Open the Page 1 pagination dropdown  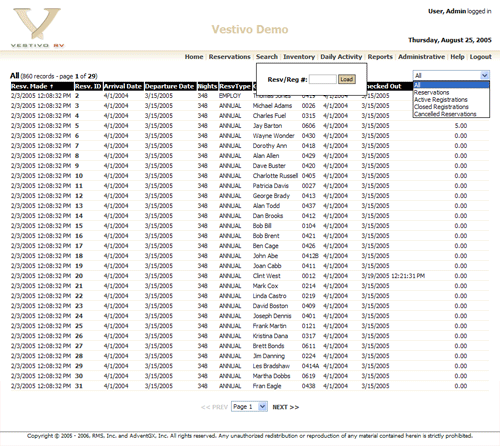(x=249, y=407)
